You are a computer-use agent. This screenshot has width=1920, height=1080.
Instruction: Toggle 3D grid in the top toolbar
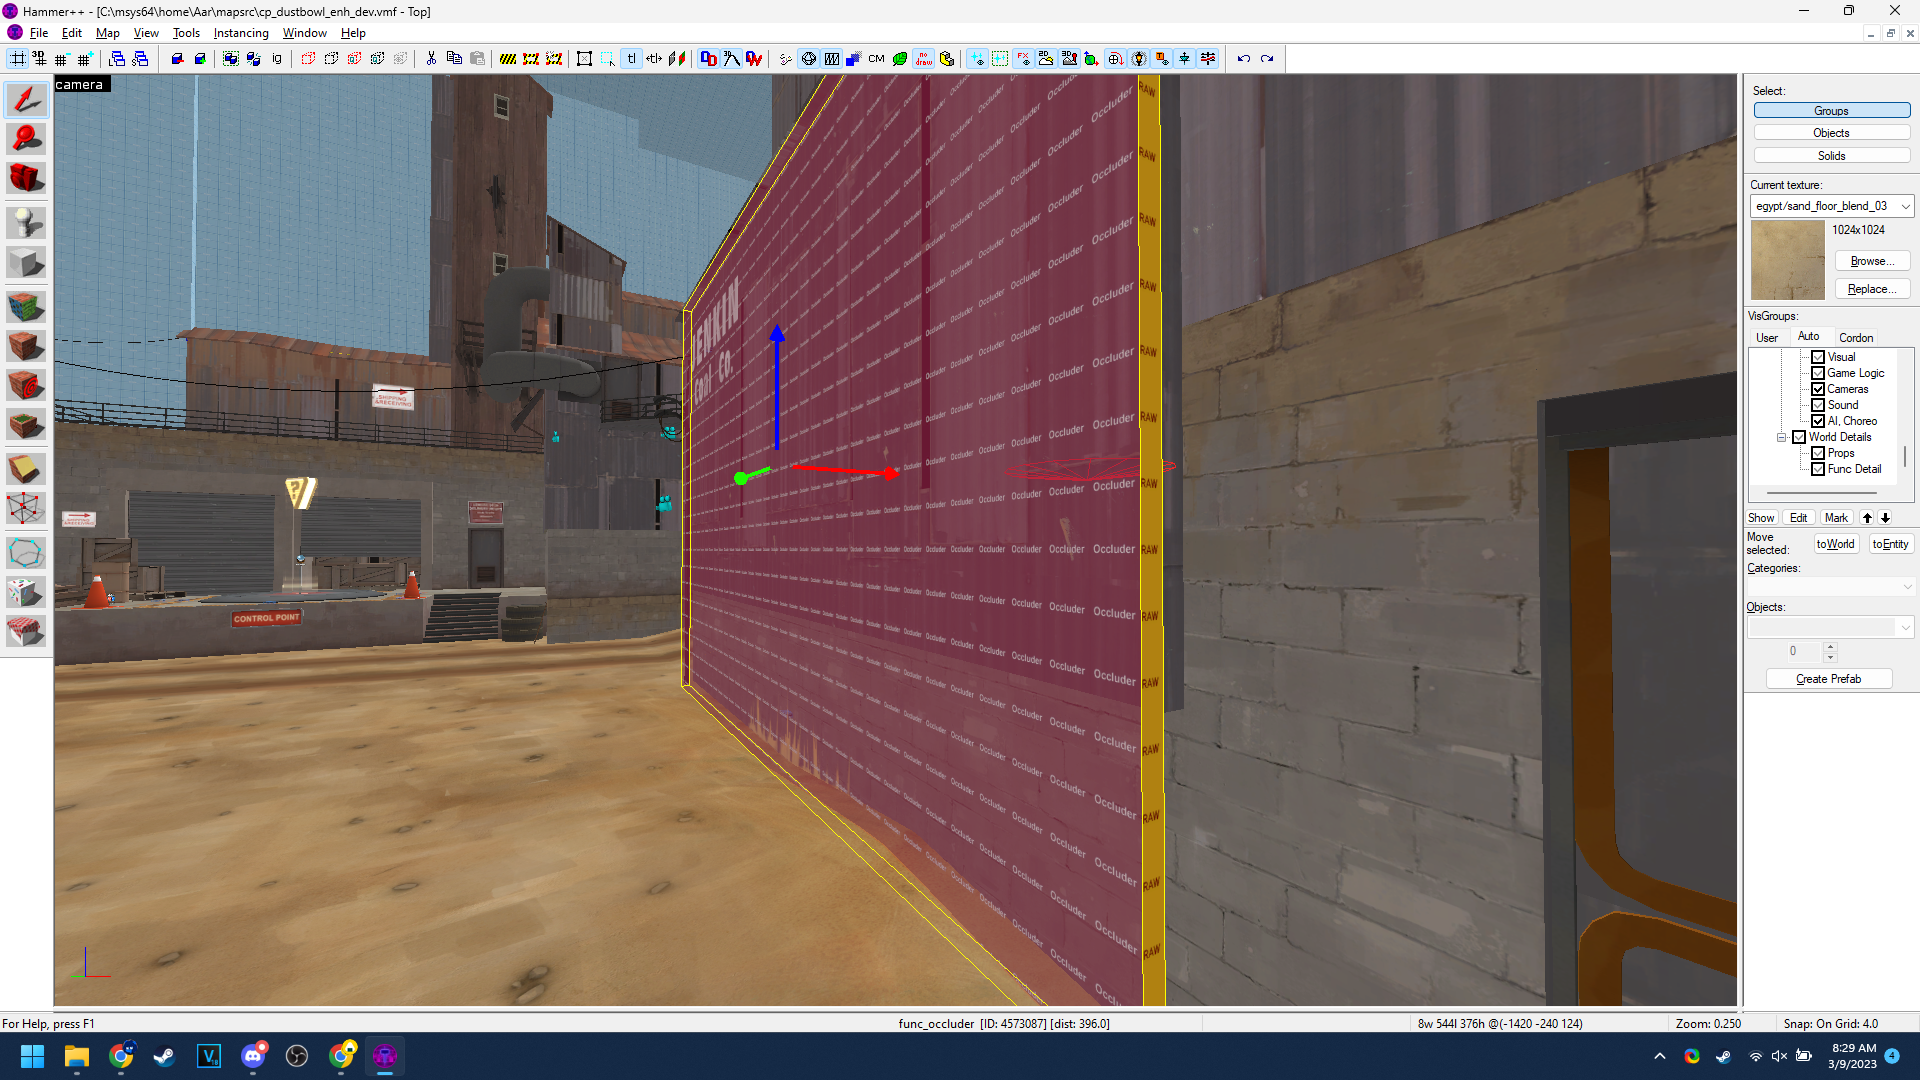pos(39,58)
